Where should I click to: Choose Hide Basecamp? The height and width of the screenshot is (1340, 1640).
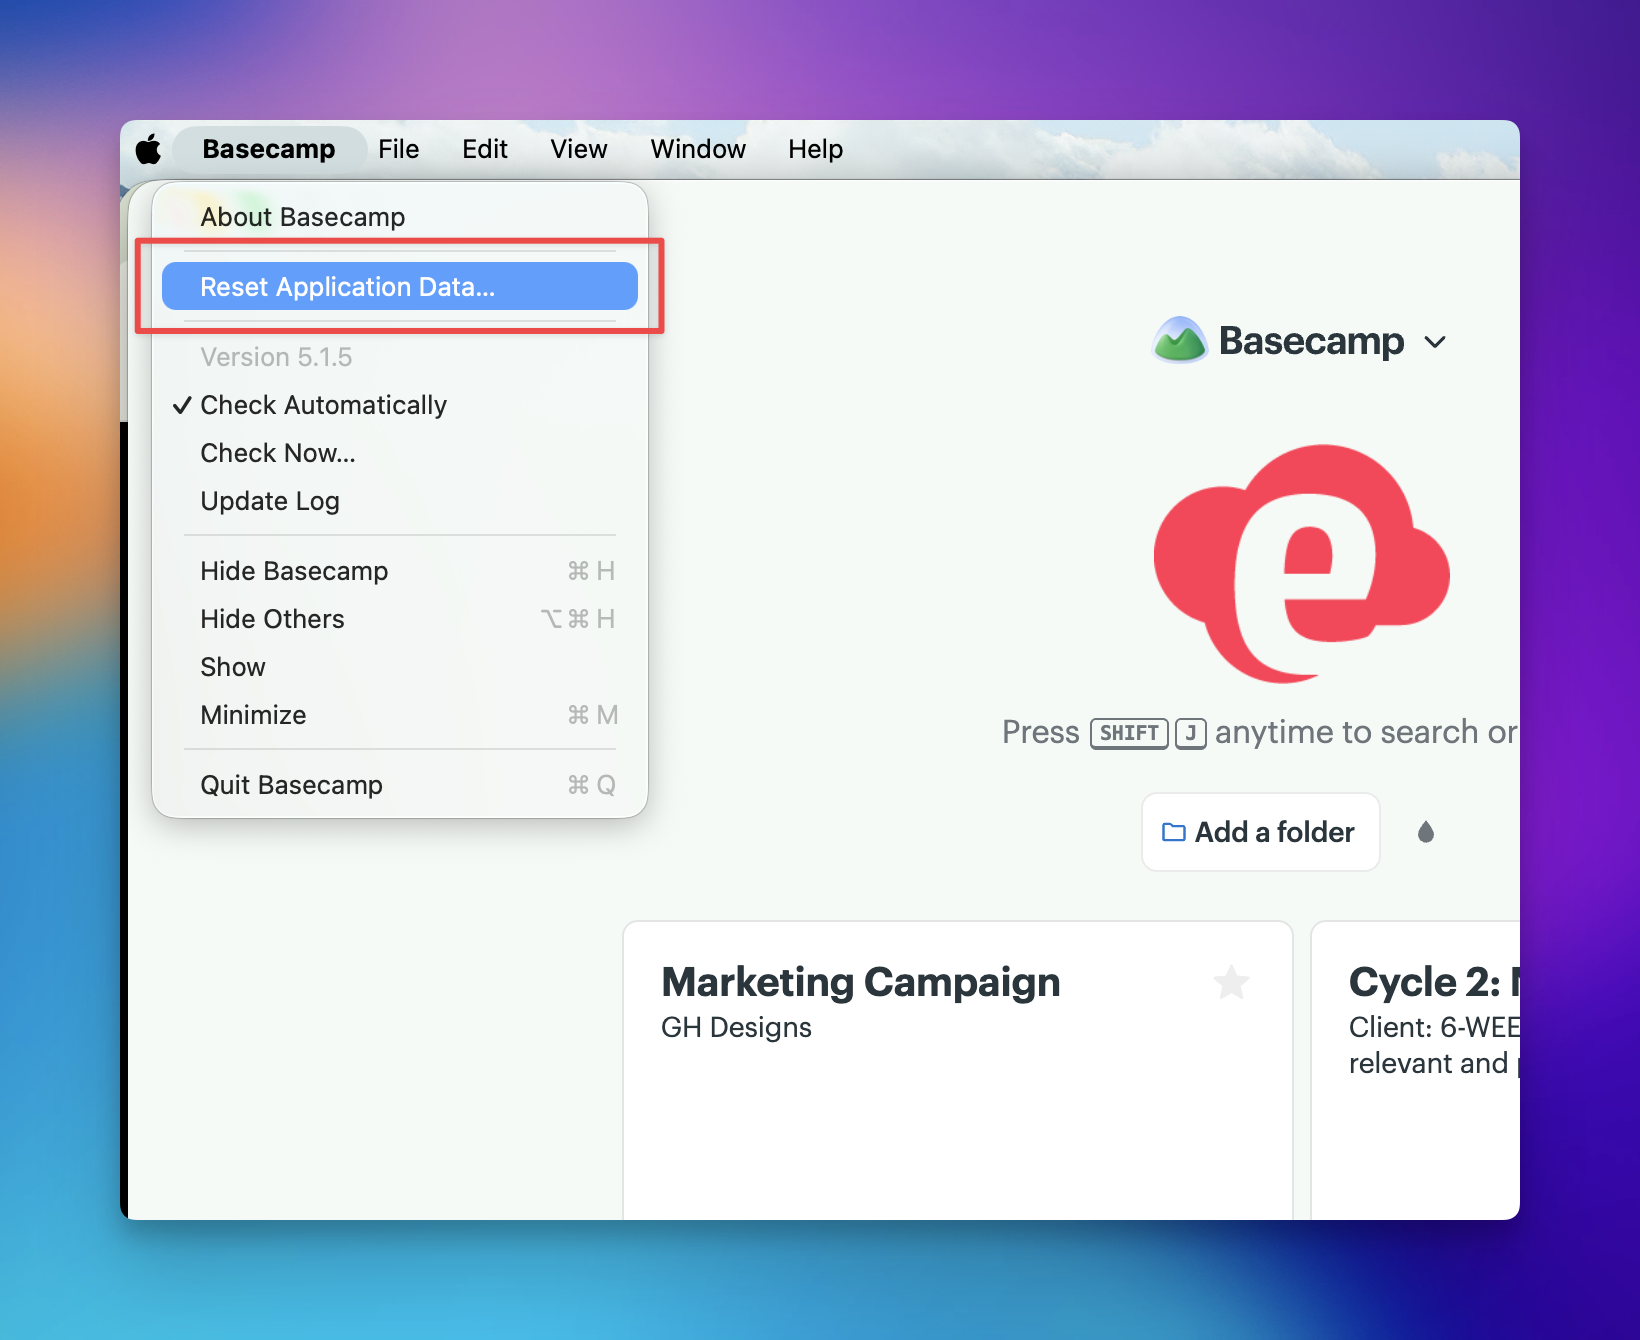tap(400, 571)
